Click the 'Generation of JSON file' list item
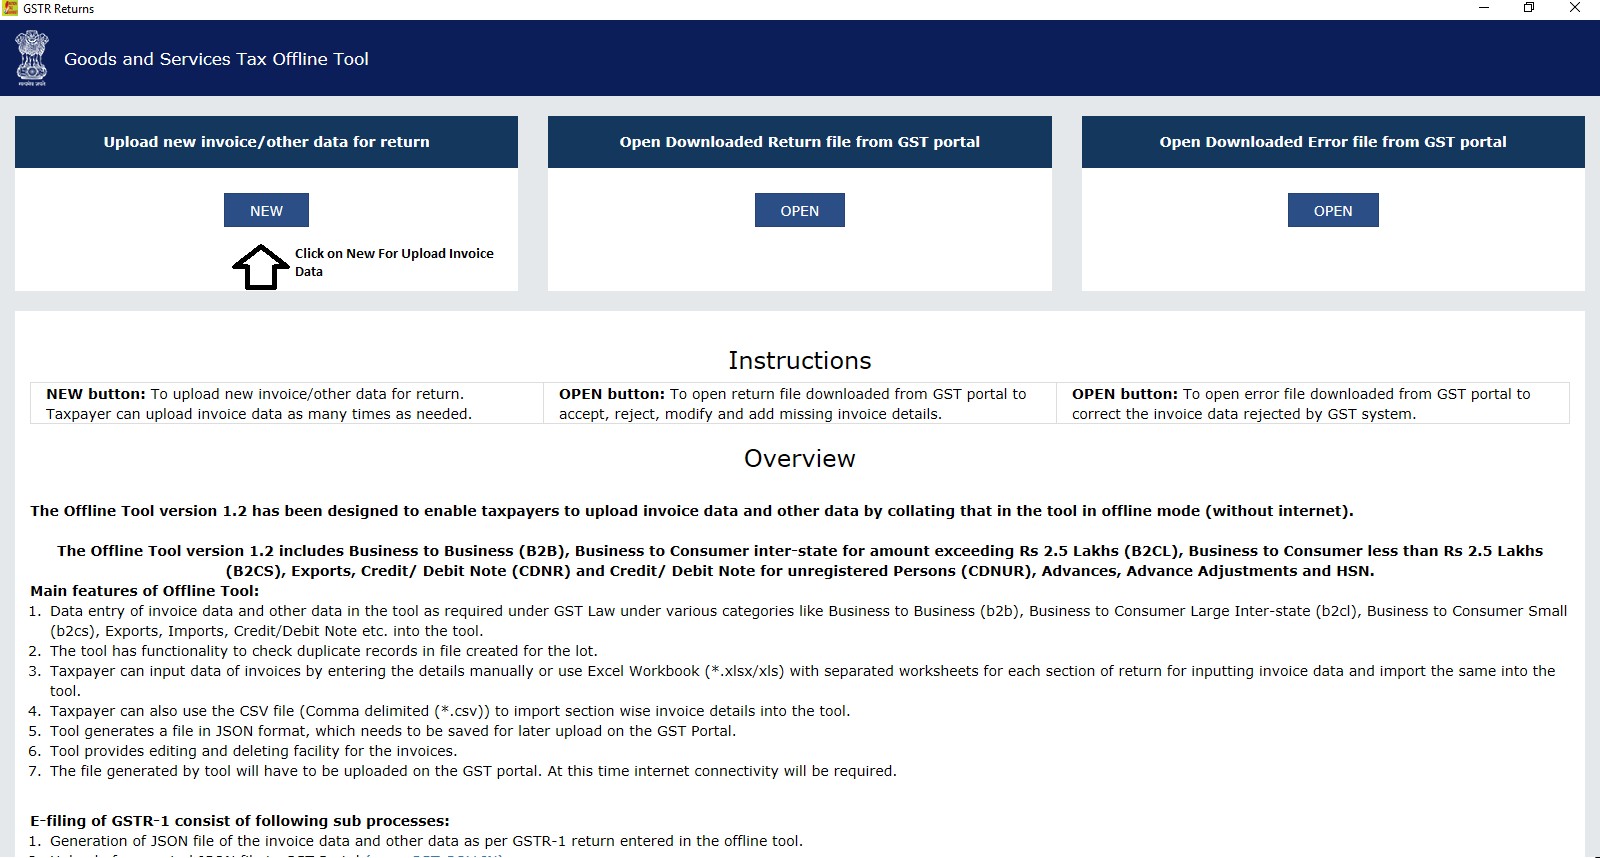Screen dimensions: 1600x858 [426, 841]
